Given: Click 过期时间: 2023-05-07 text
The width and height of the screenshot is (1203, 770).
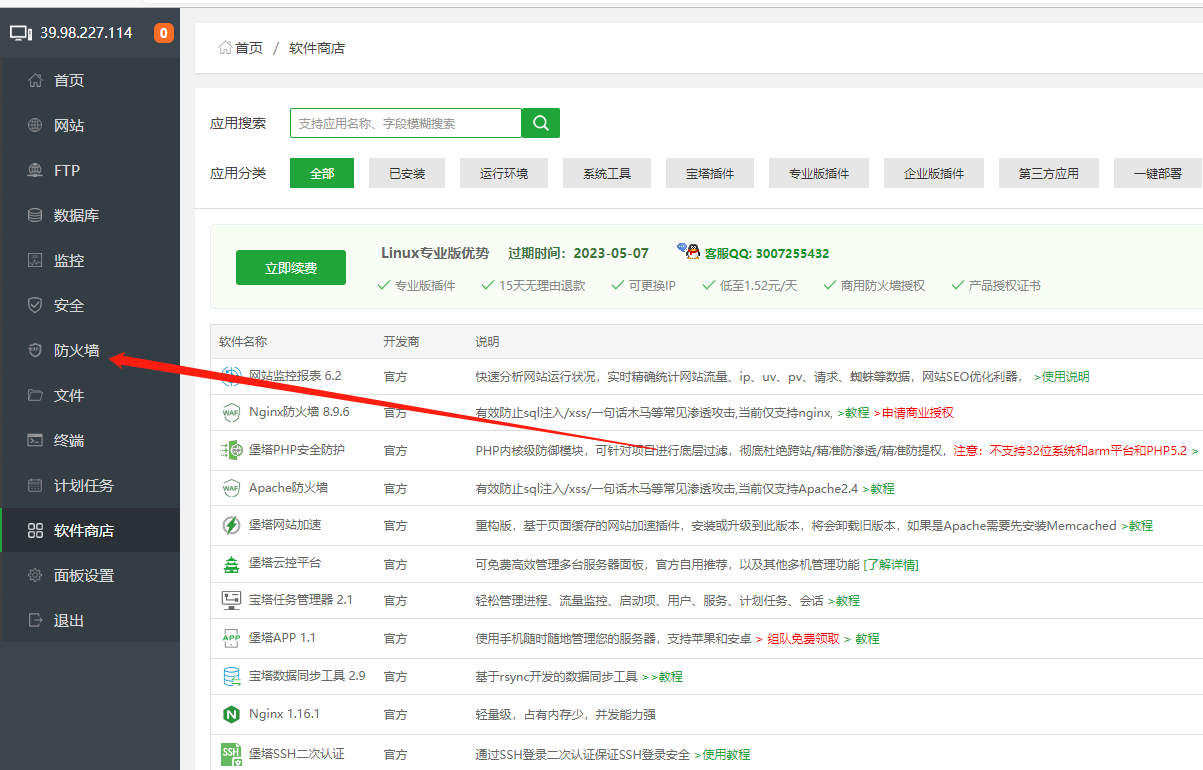Looking at the screenshot, I should 578,253.
